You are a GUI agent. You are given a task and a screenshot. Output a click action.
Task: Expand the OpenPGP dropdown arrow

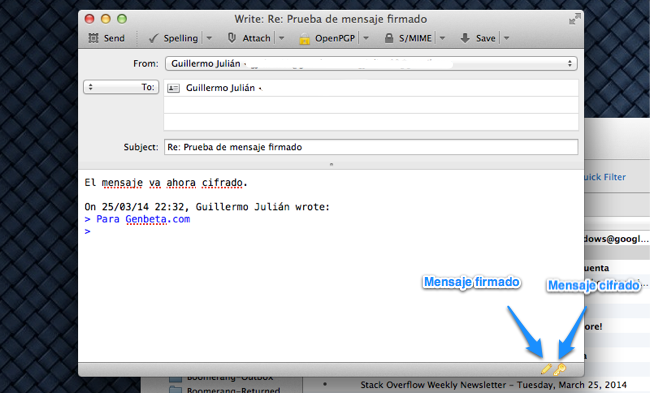click(366, 38)
